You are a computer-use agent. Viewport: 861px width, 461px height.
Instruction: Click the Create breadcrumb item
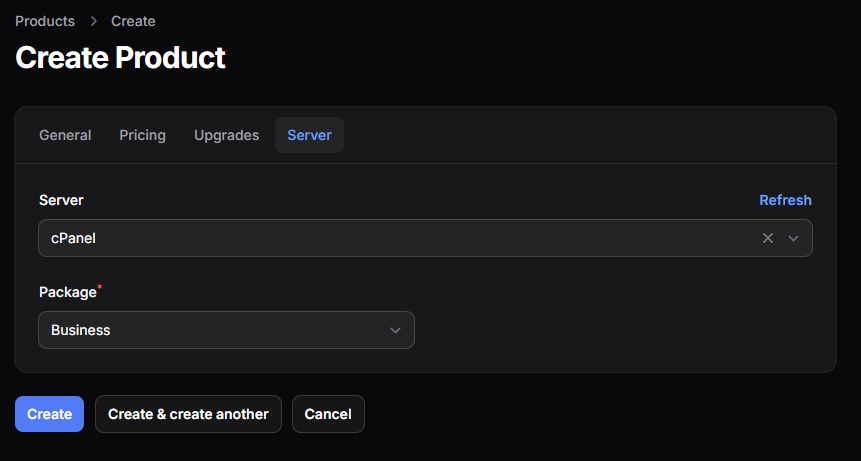(x=133, y=21)
